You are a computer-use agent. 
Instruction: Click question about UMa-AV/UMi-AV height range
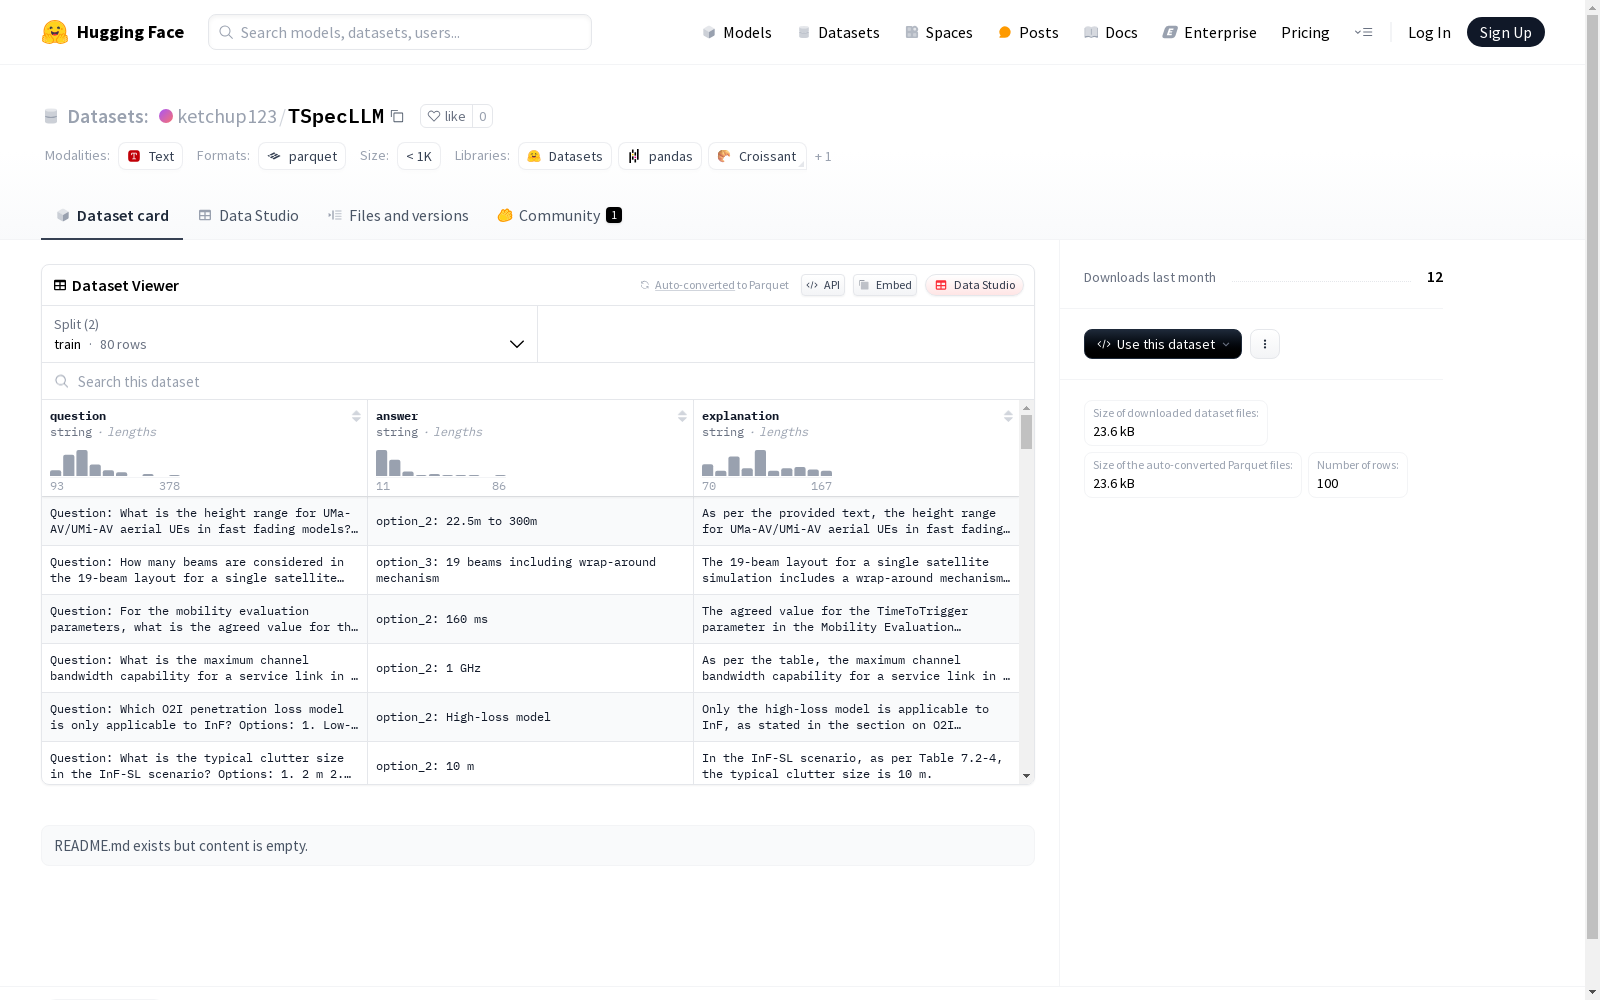204,521
